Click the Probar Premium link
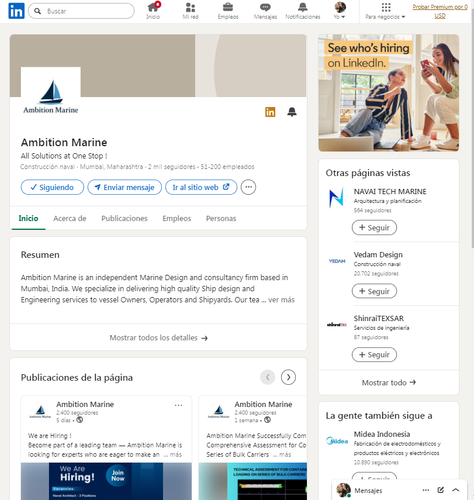Screen dimensions: 474x500 pyautogui.click(x=440, y=11)
